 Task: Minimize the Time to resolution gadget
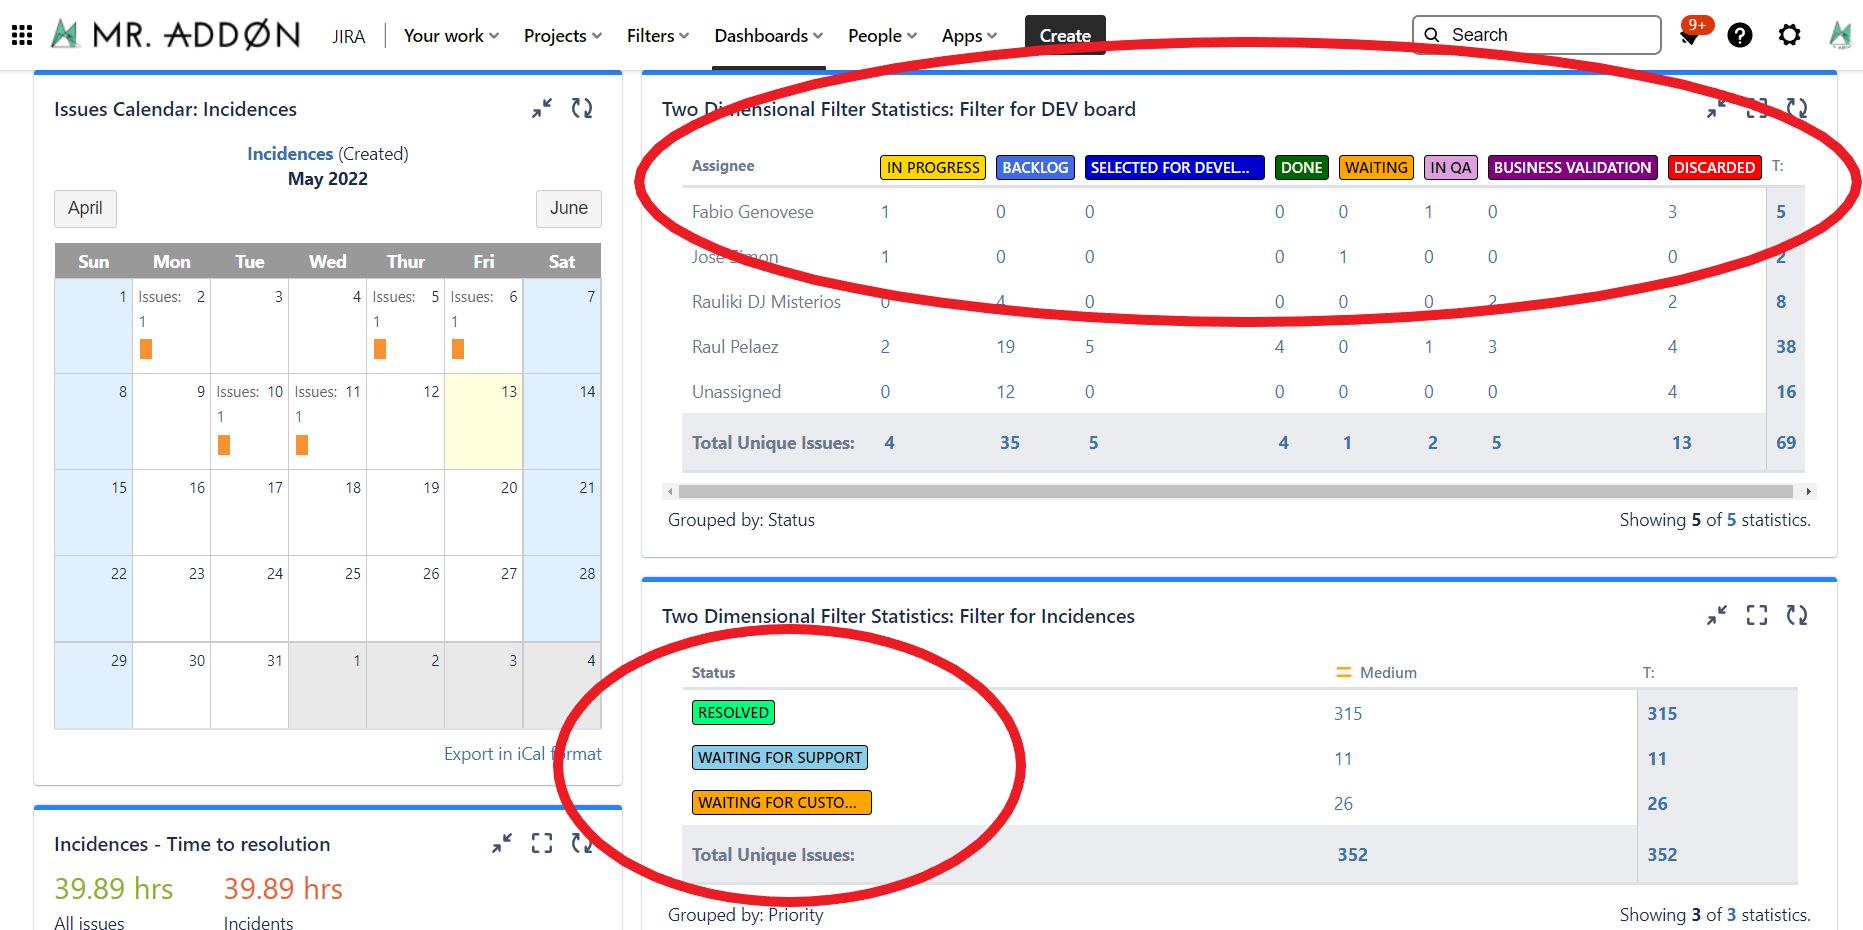[x=502, y=843]
